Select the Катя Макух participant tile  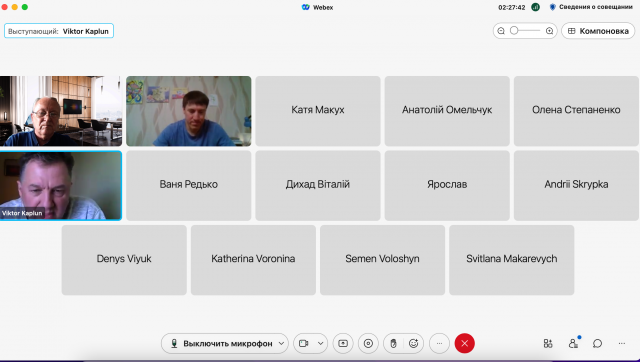point(318,111)
